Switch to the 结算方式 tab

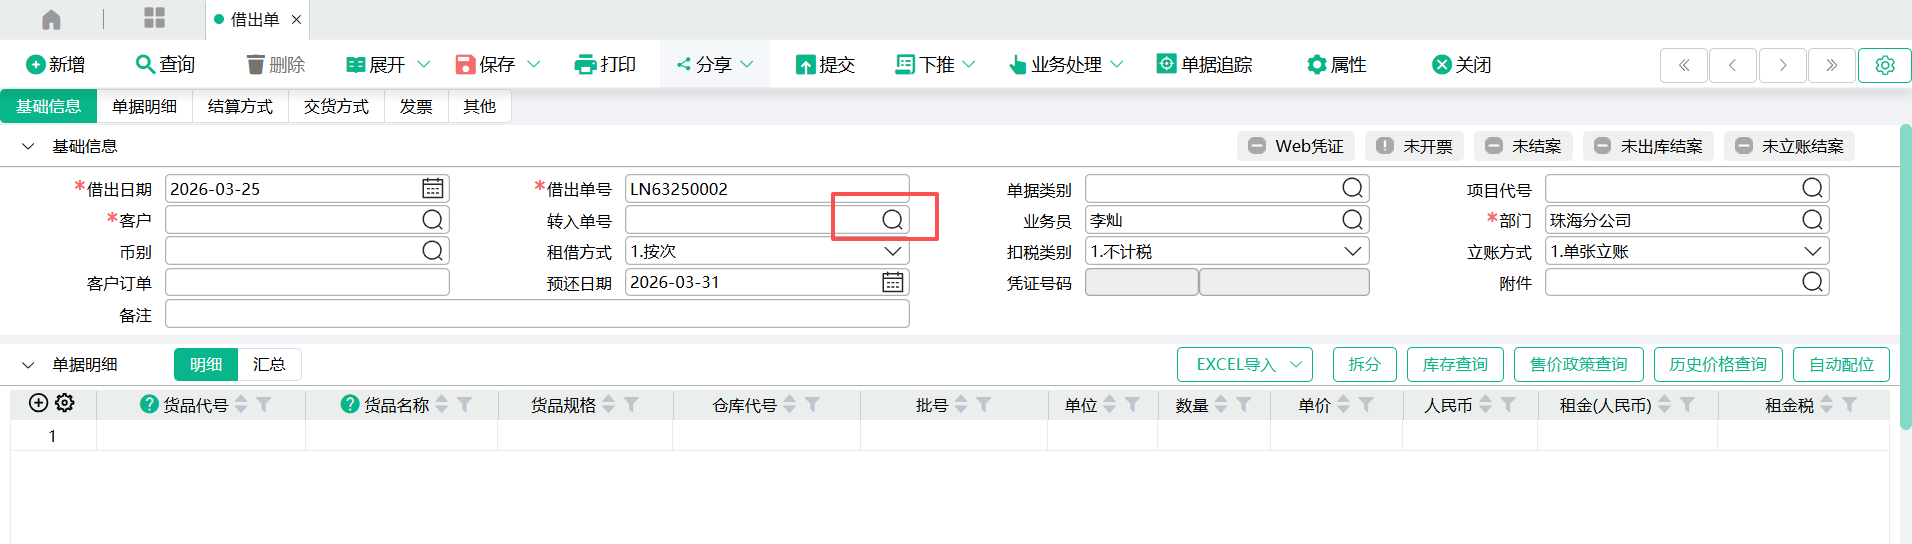[240, 106]
